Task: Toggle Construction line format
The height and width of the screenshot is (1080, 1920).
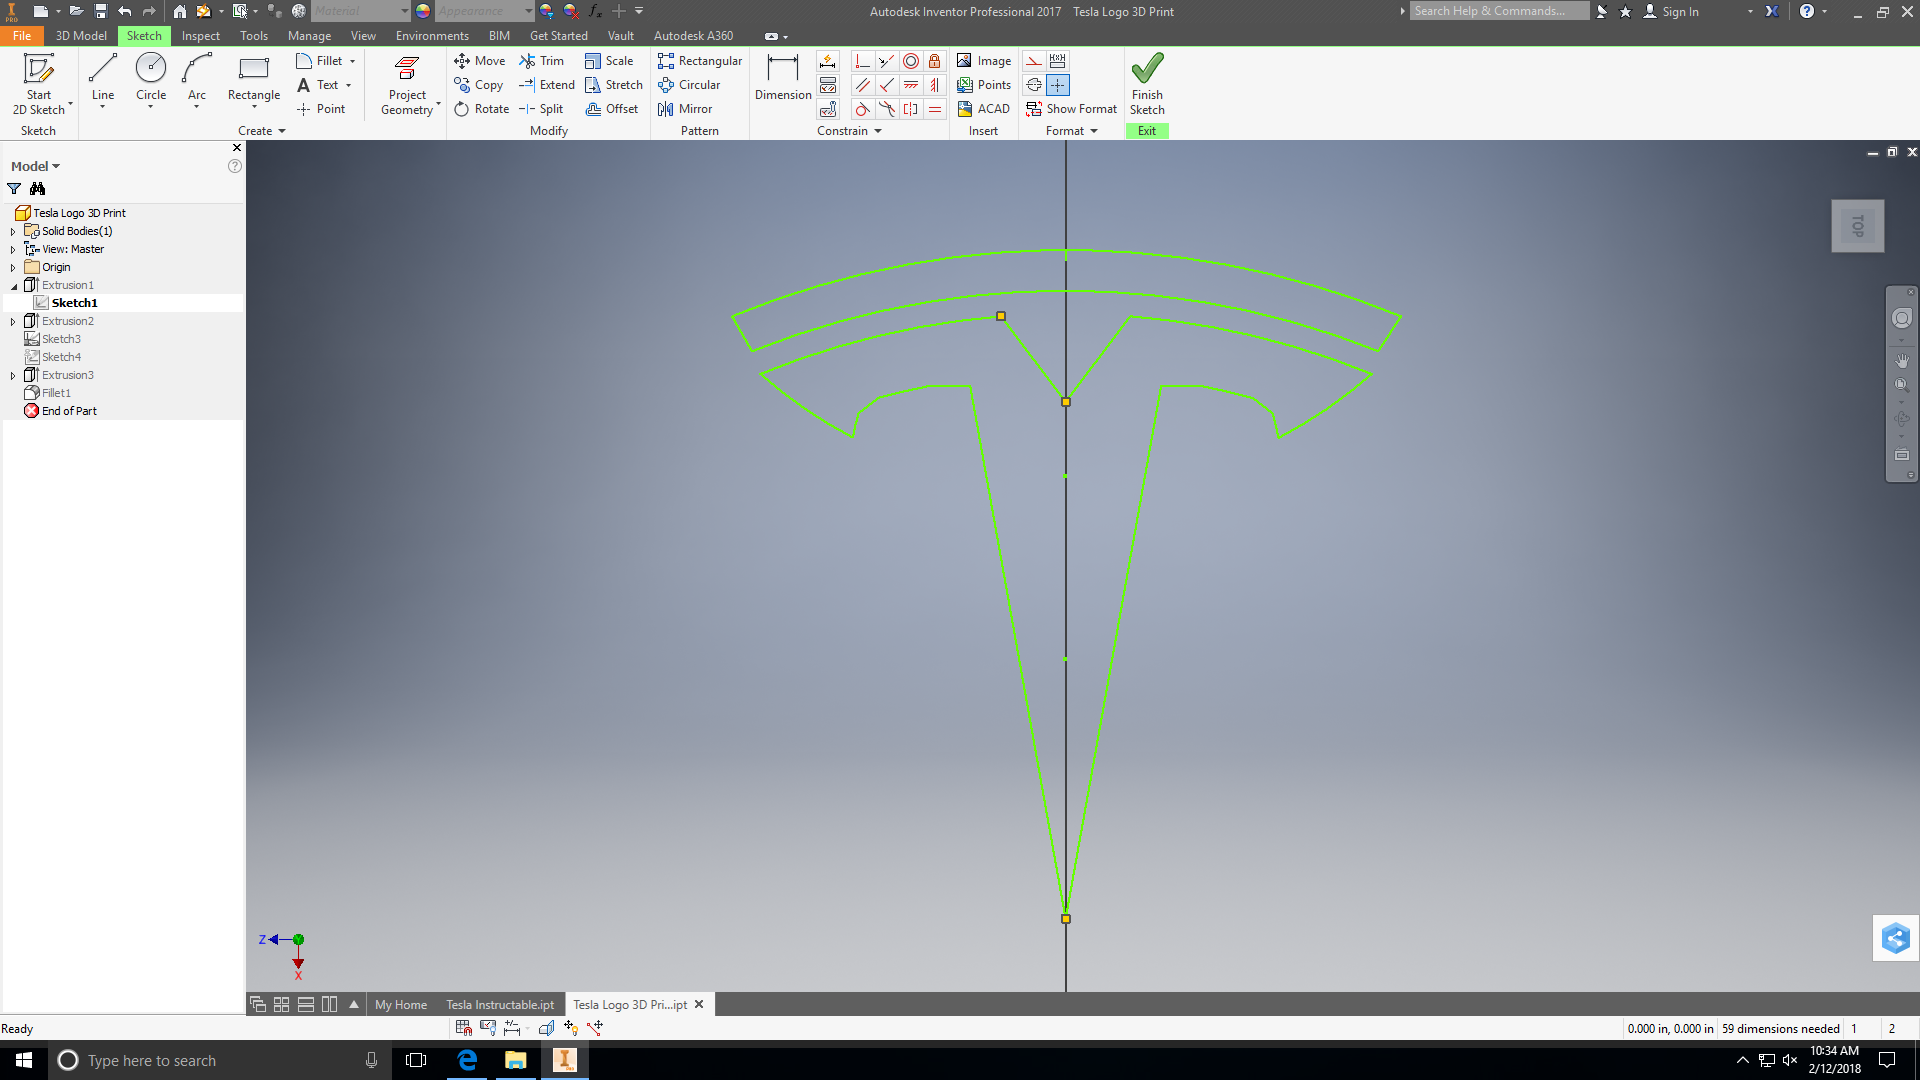Action: point(1034,61)
